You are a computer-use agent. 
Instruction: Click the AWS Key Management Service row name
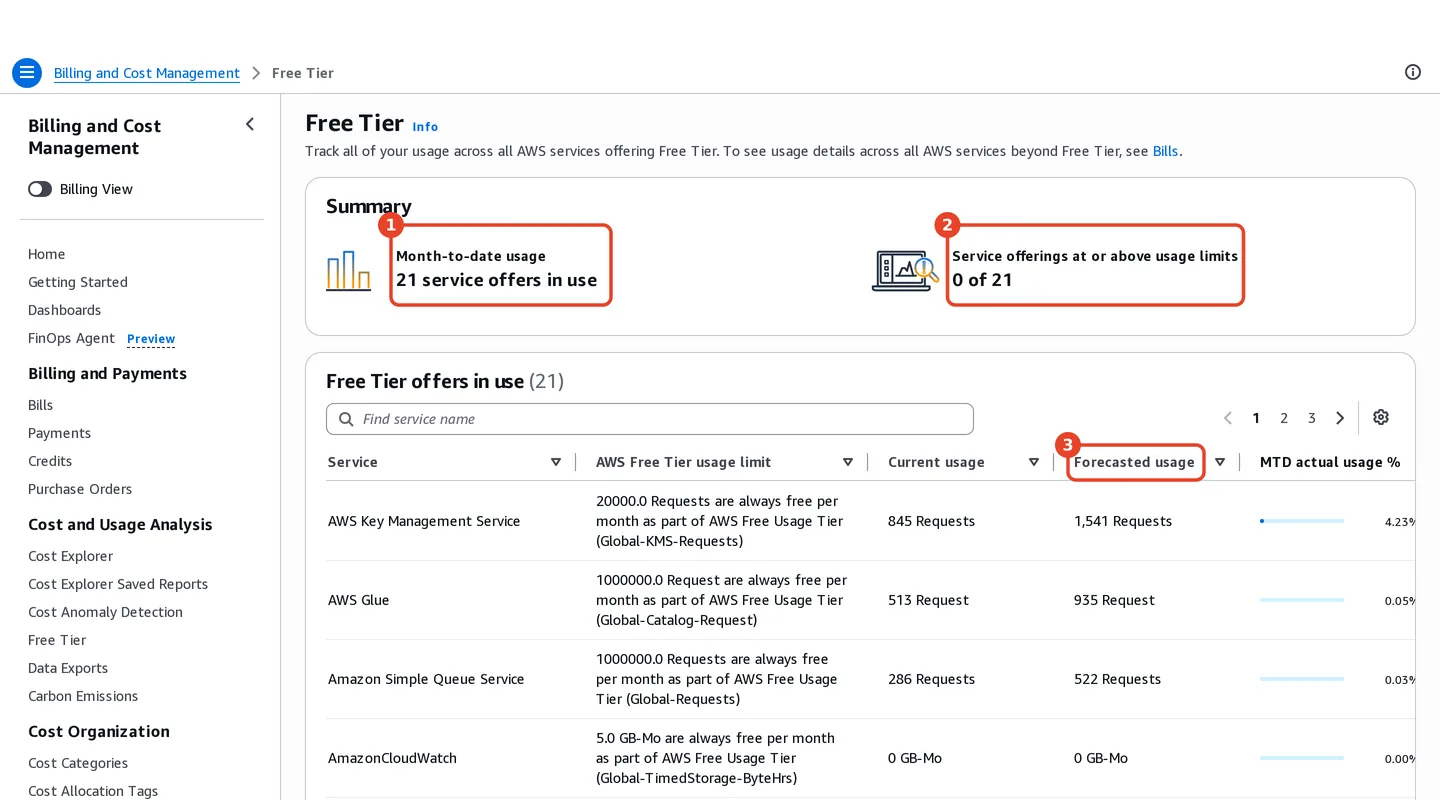(424, 521)
